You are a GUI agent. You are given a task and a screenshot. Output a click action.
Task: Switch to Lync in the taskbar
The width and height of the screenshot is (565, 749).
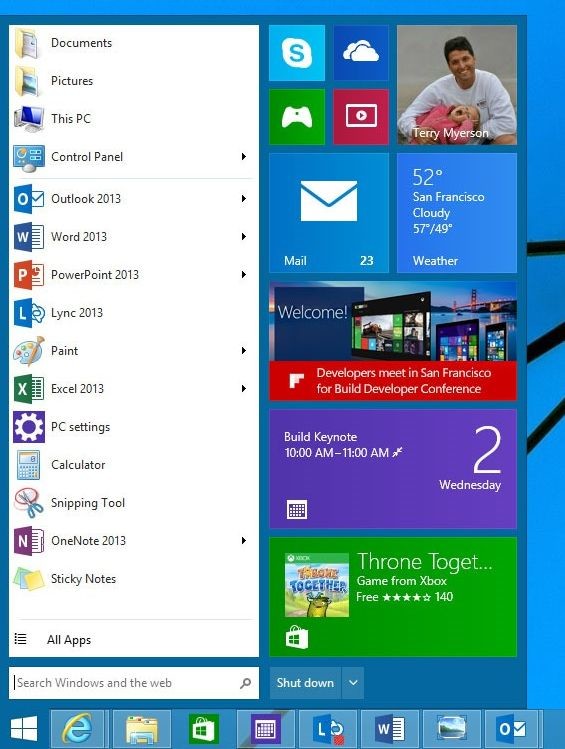pos(328,729)
